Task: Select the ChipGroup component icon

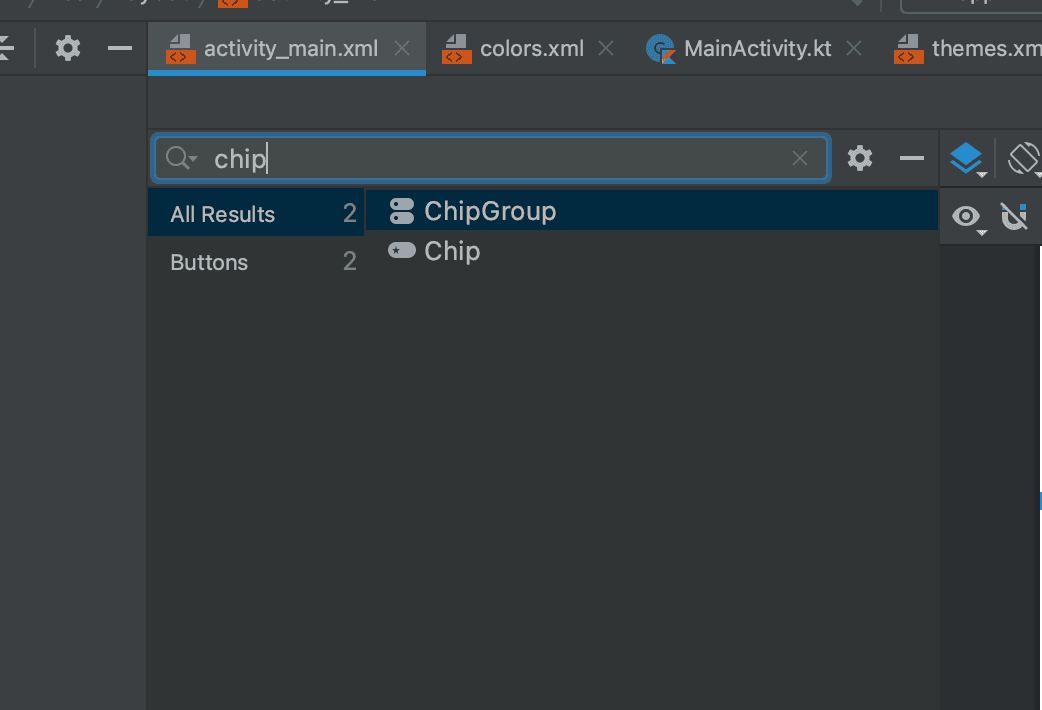Action: point(403,211)
